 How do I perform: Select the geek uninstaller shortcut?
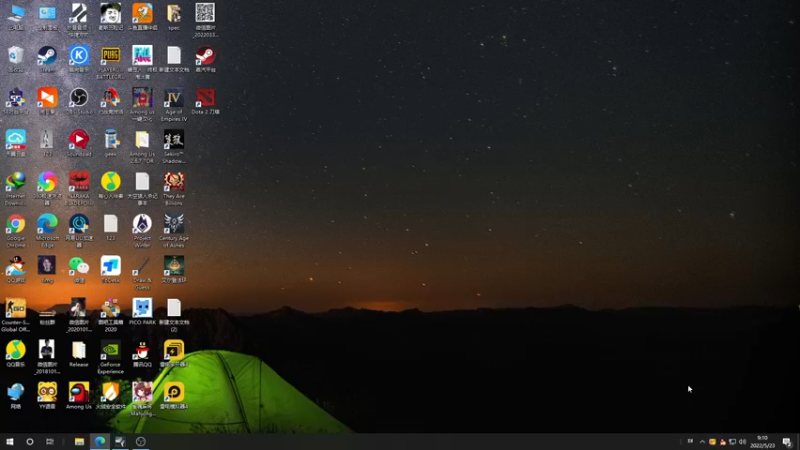(110, 140)
